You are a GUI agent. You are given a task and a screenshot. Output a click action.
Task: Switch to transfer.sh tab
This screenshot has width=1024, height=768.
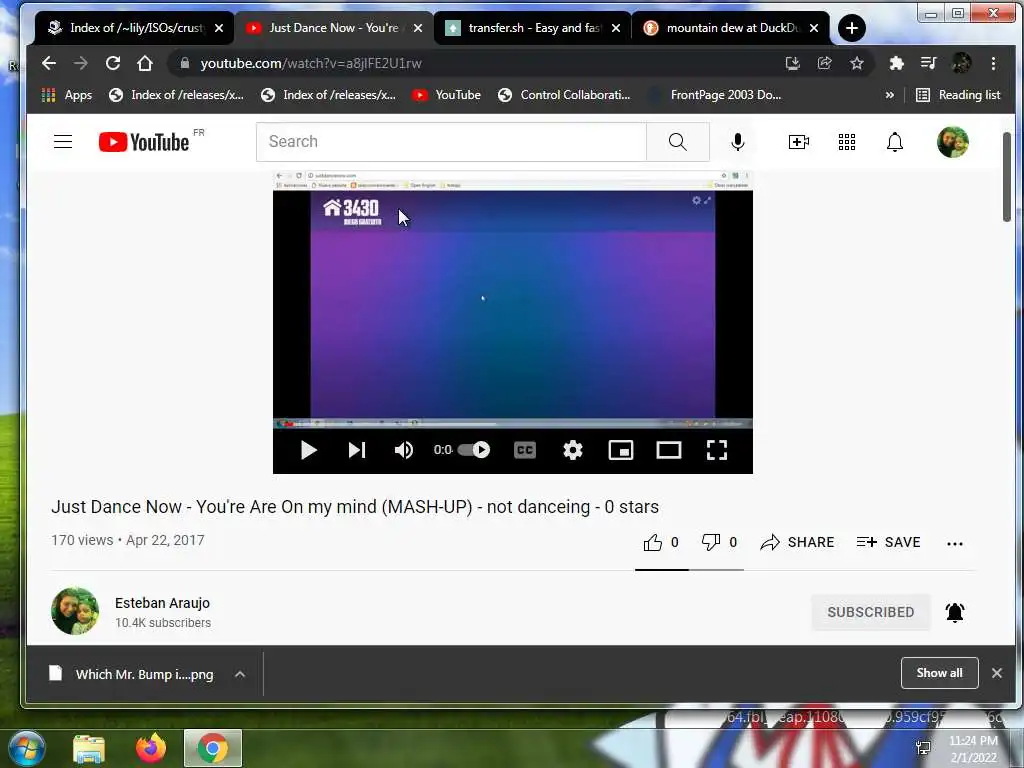(532, 28)
